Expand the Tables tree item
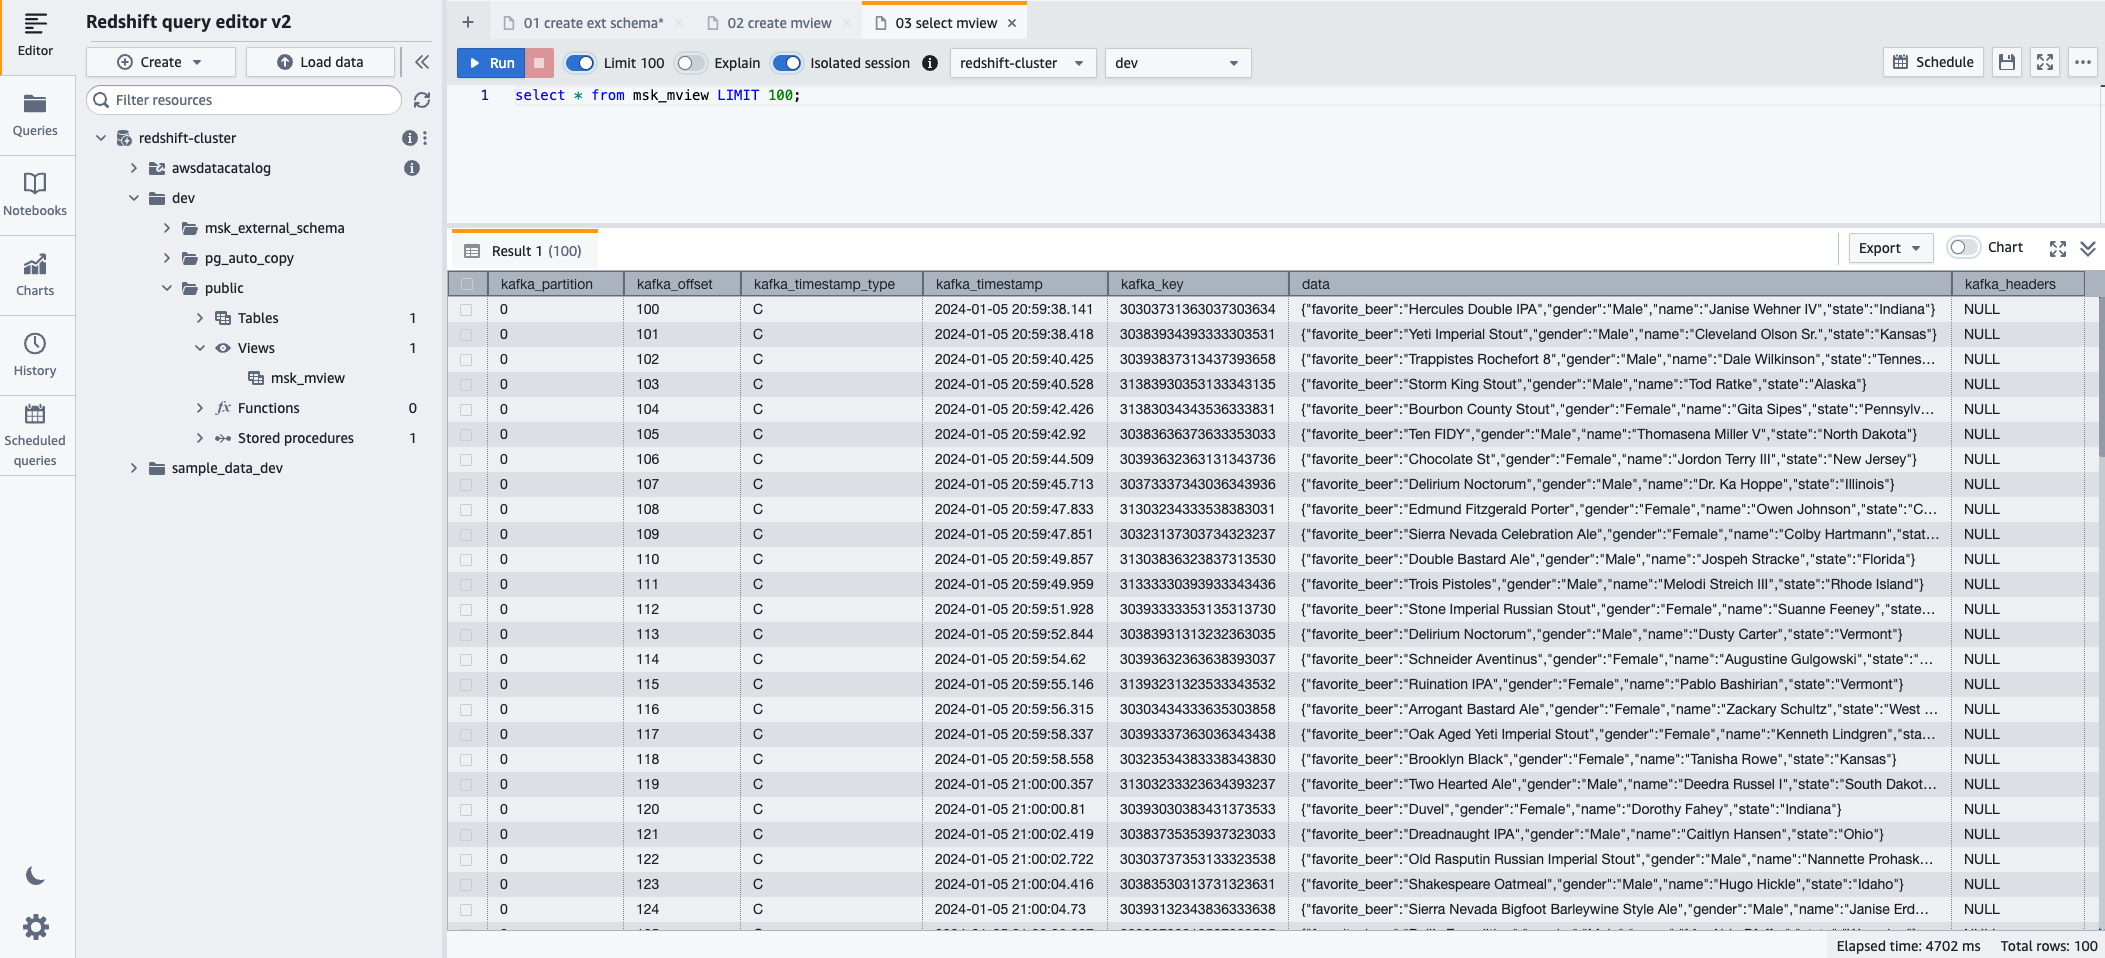Image resolution: width=2105 pixels, height=958 pixels. pos(199,317)
